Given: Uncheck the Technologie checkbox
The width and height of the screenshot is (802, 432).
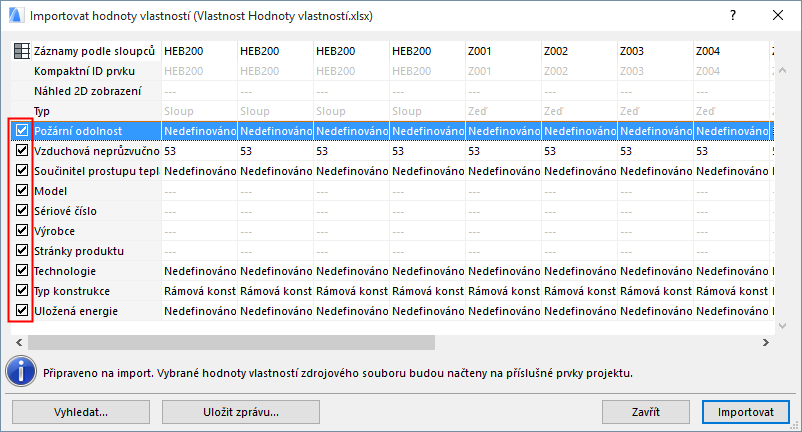Looking at the screenshot, I should pyautogui.click(x=21, y=270).
